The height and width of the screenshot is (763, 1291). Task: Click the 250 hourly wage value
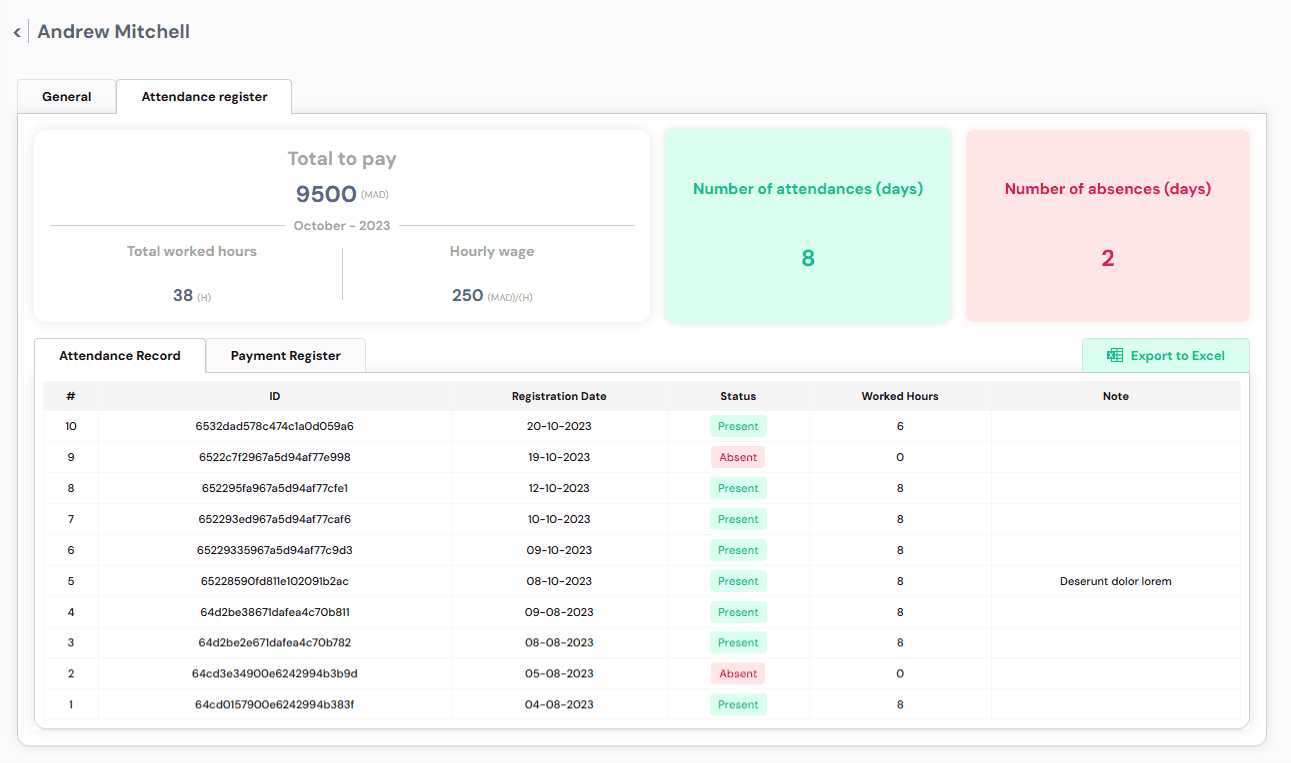pyautogui.click(x=468, y=296)
